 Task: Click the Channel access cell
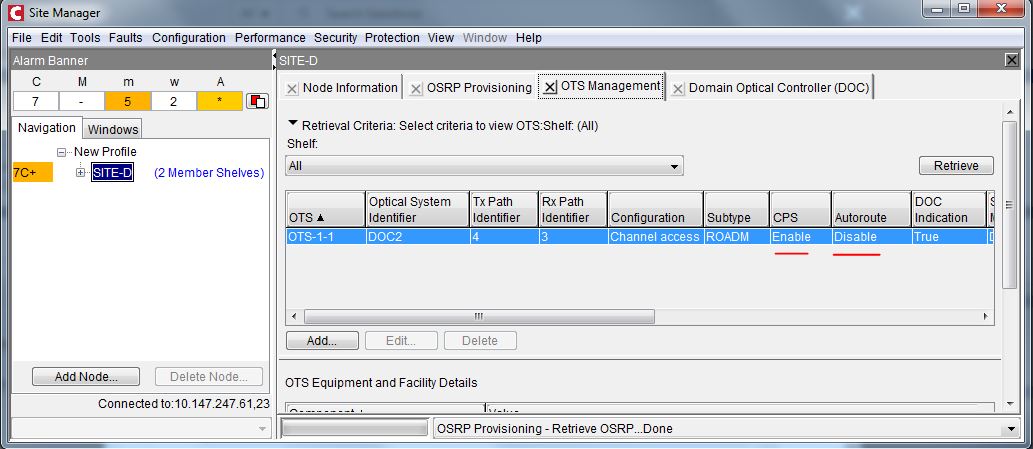(656, 236)
